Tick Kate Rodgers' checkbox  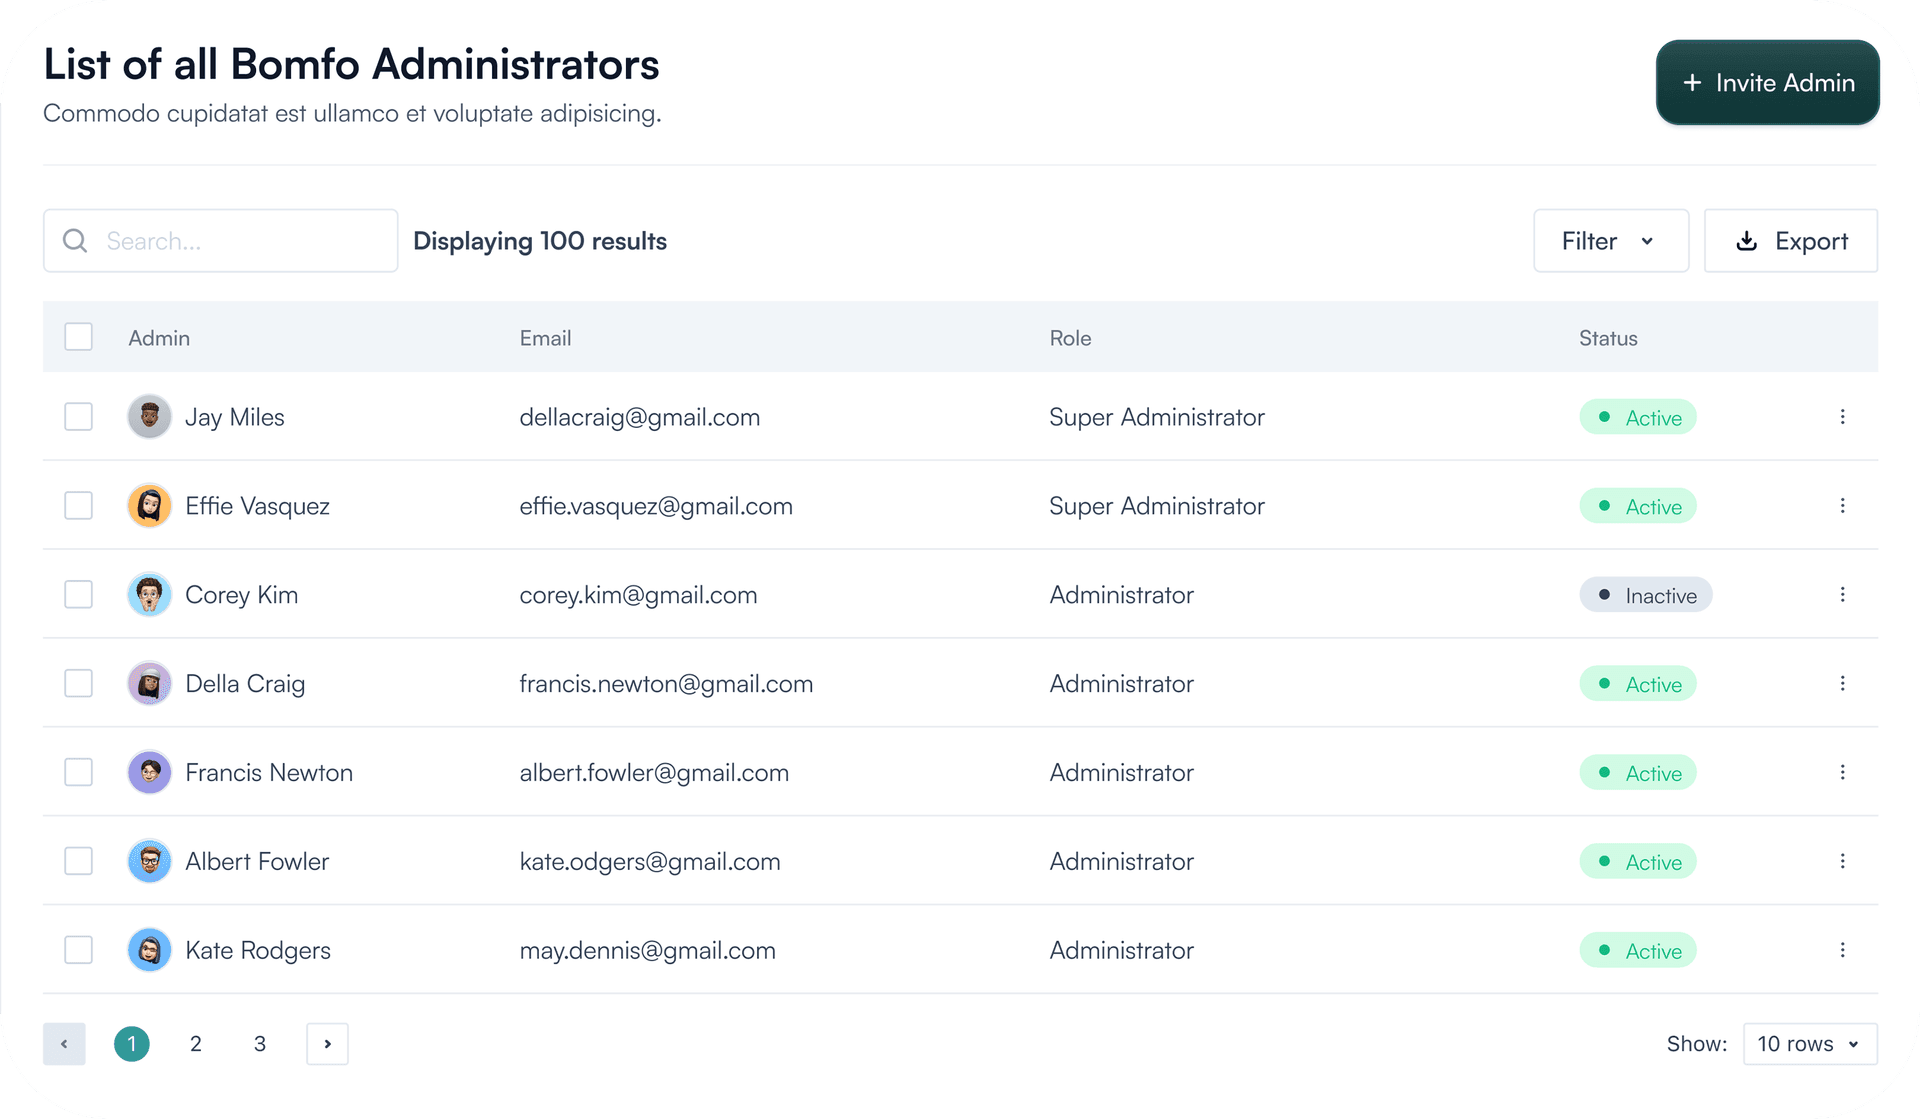coord(78,950)
